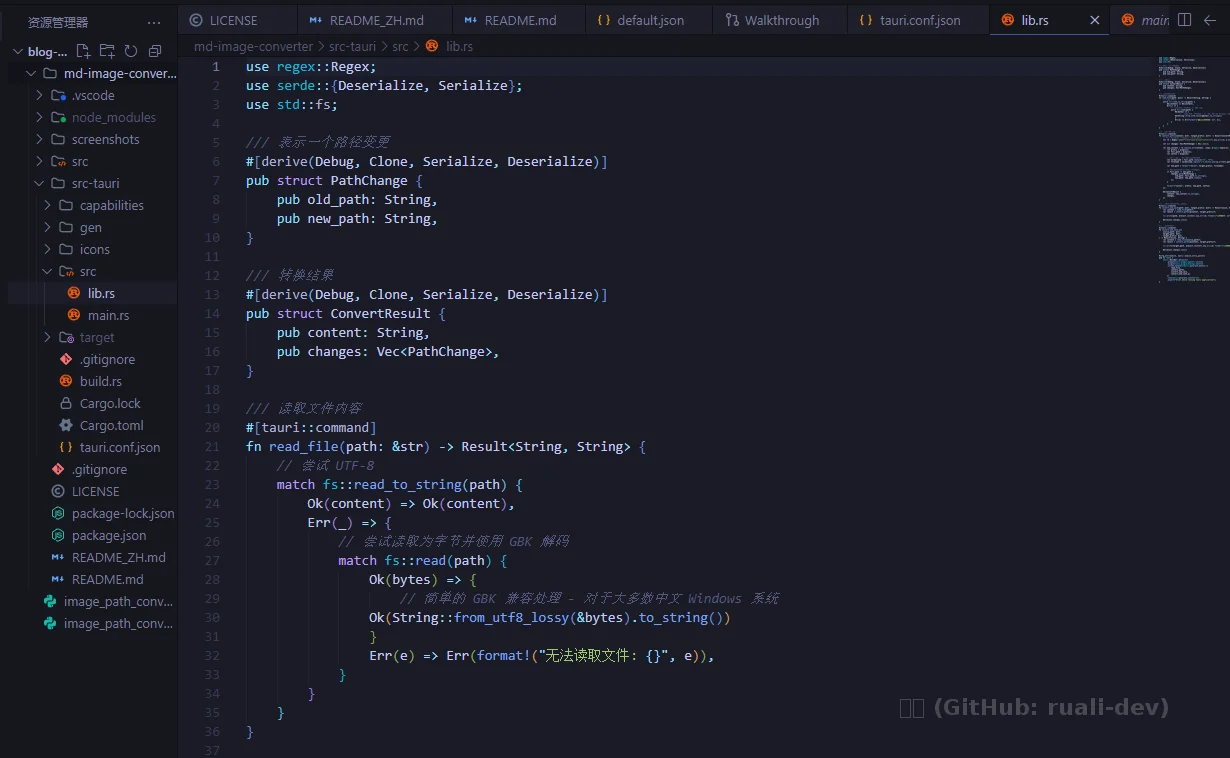This screenshot has width=1230, height=758.
Task: Switch to the README_ZH.md tab
Action: pyautogui.click(x=373, y=19)
